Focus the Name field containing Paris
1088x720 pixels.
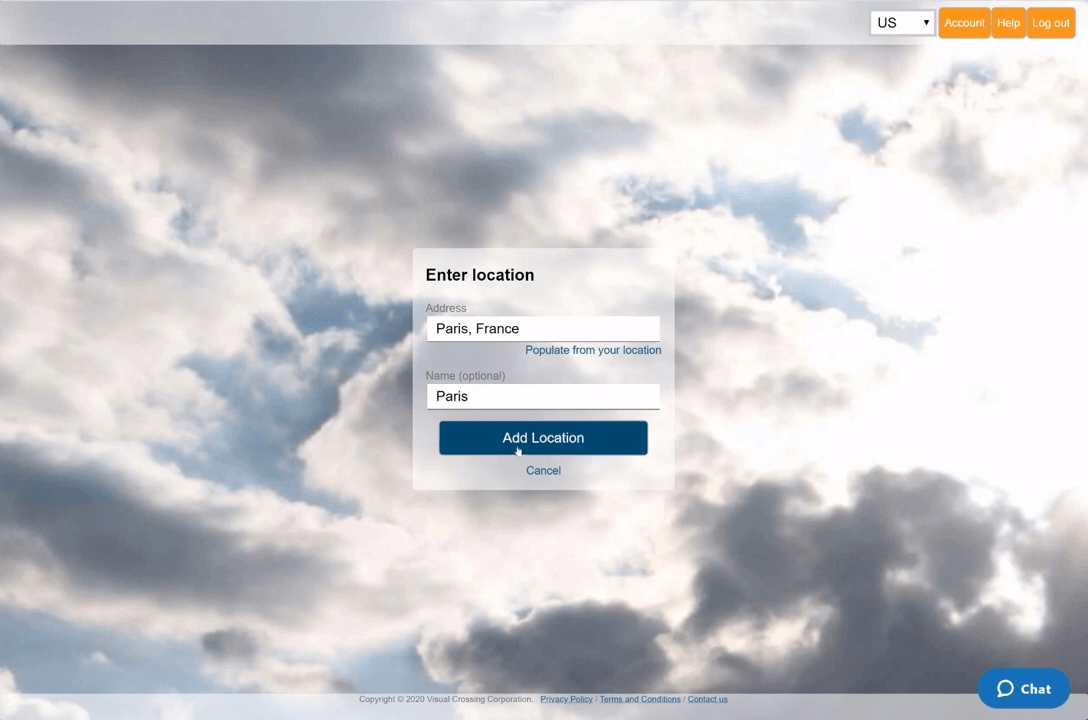(x=543, y=397)
